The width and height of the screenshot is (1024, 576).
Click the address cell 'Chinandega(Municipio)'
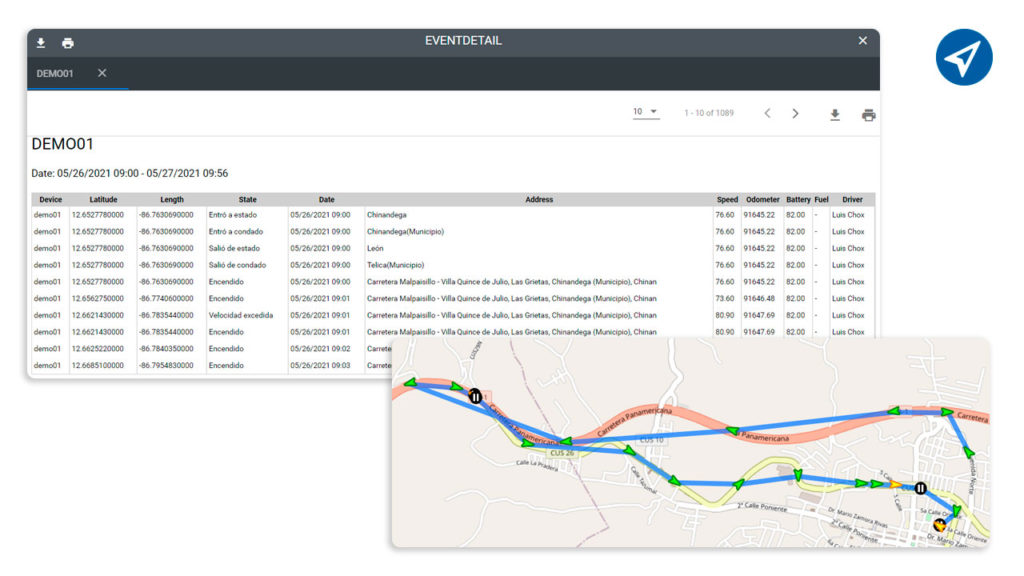pyautogui.click(x=405, y=232)
